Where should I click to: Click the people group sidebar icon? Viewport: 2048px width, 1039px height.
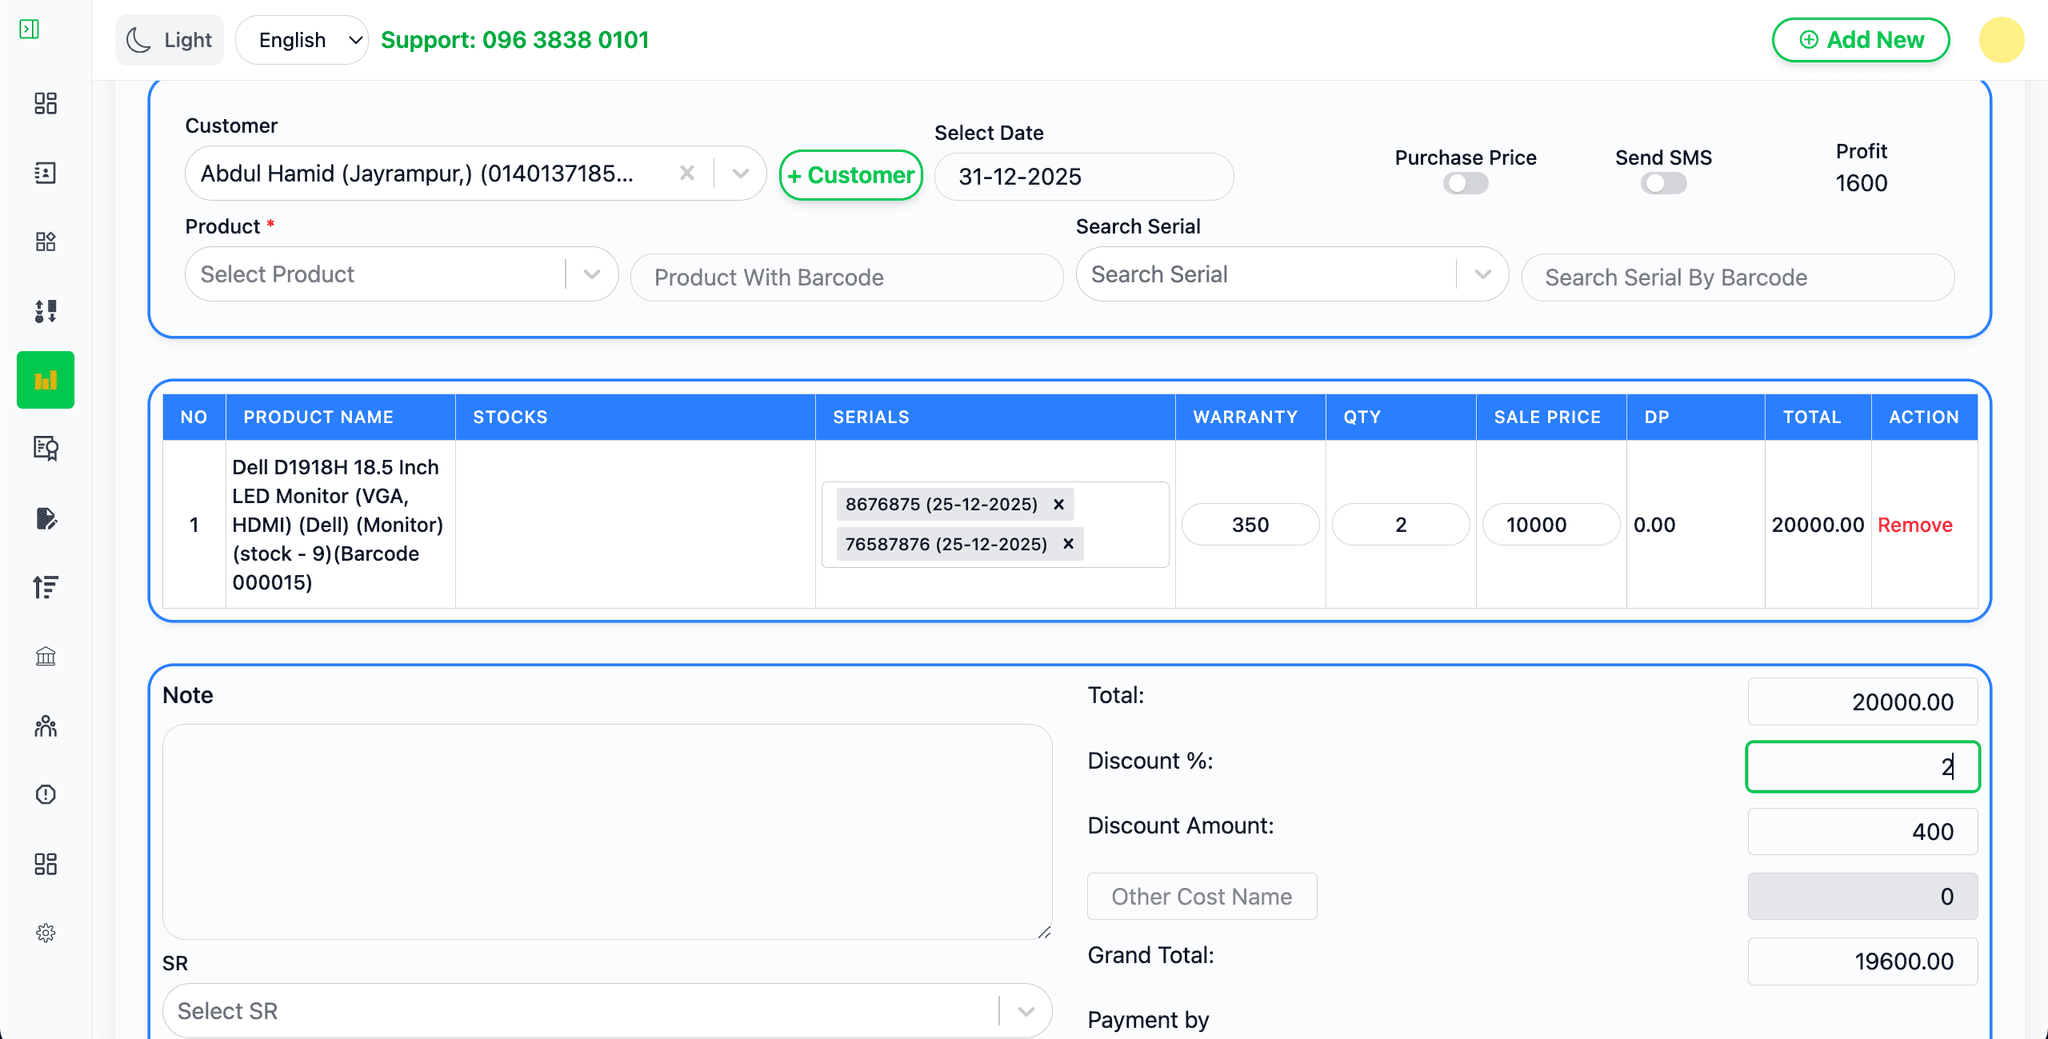tap(45, 726)
